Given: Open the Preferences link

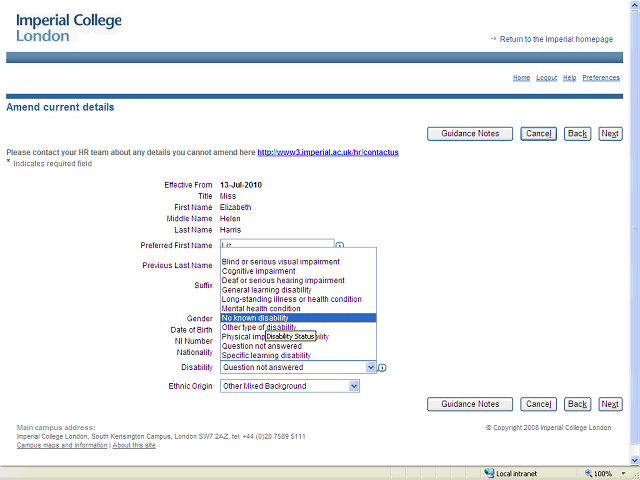Looking at the screenshot, I should click(601, 78).
